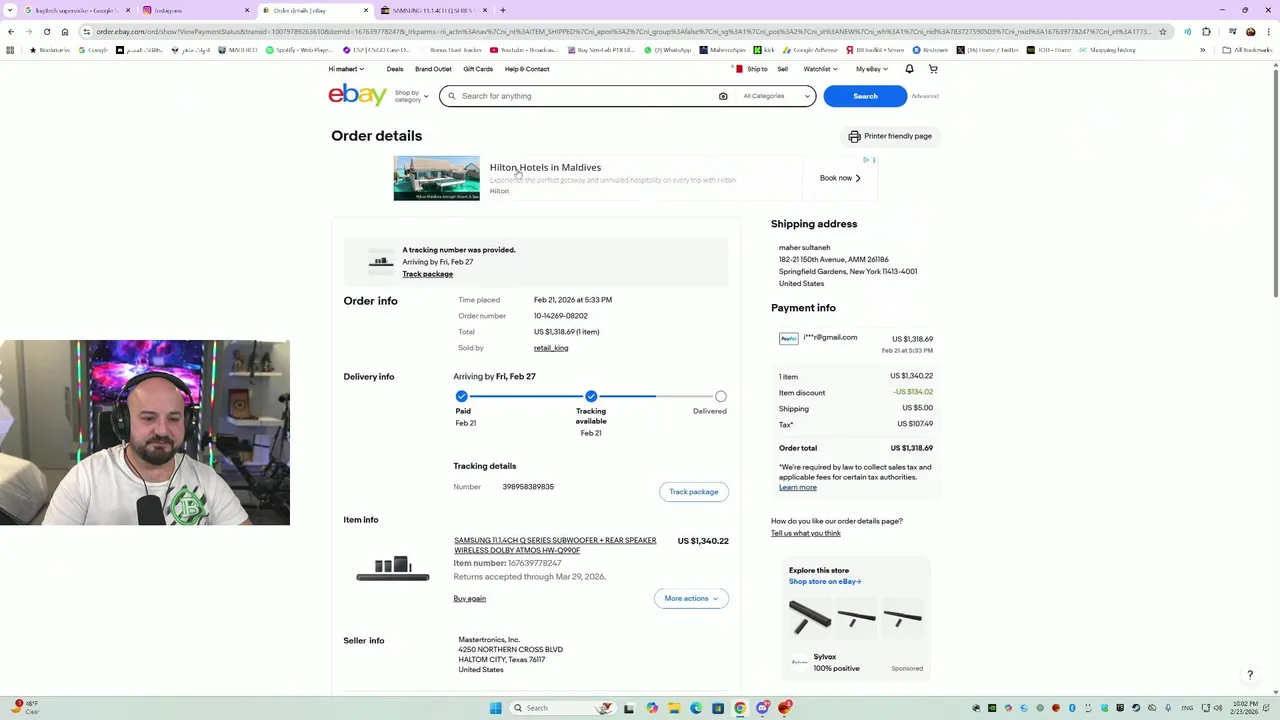Image resolution: width=1280 pixels, height=720 pixels.
Task: Click the blue Search button
Action: coord(865,96)
